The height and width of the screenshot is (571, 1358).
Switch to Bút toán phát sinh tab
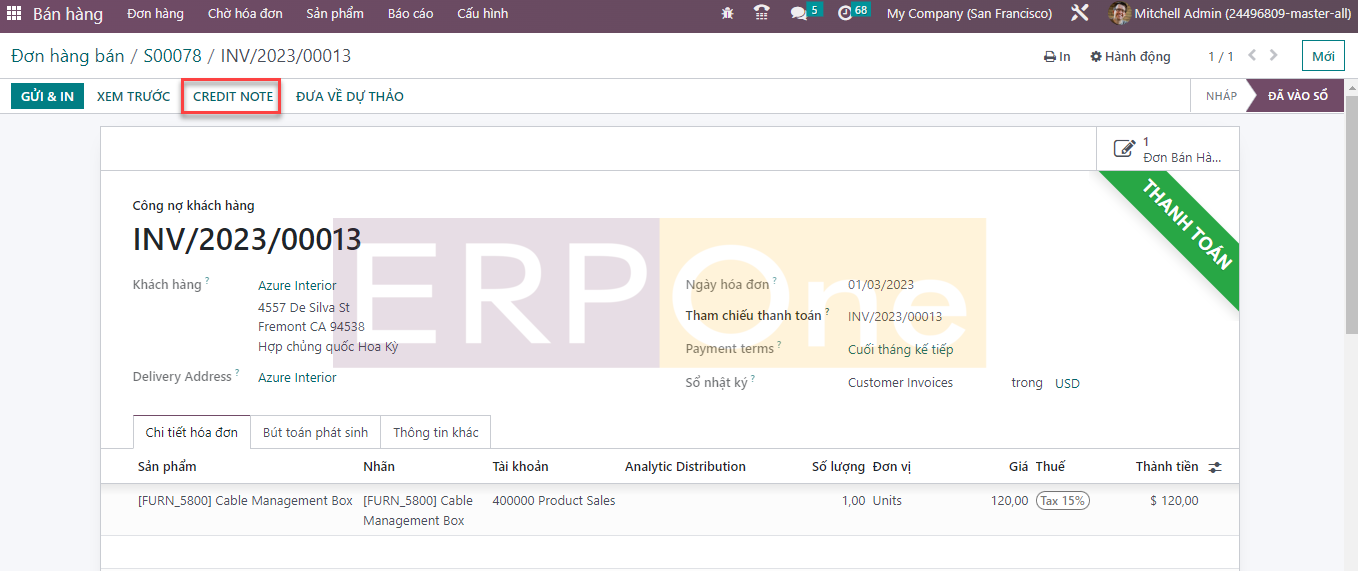click(315, 433)
